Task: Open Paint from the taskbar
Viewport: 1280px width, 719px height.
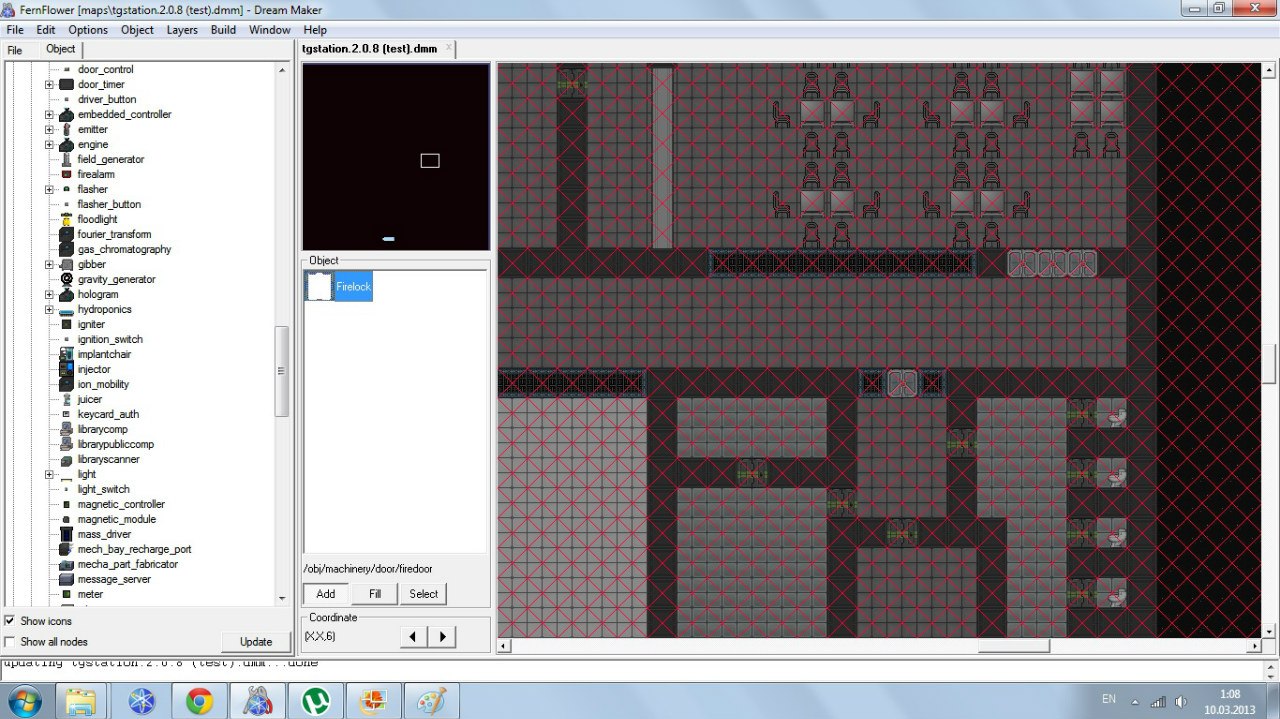Action: (432, 701)
